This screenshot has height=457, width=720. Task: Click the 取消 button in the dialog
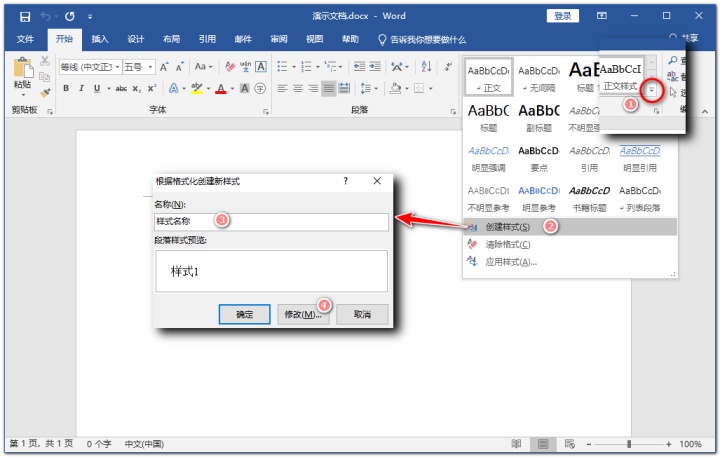(362, 315)
